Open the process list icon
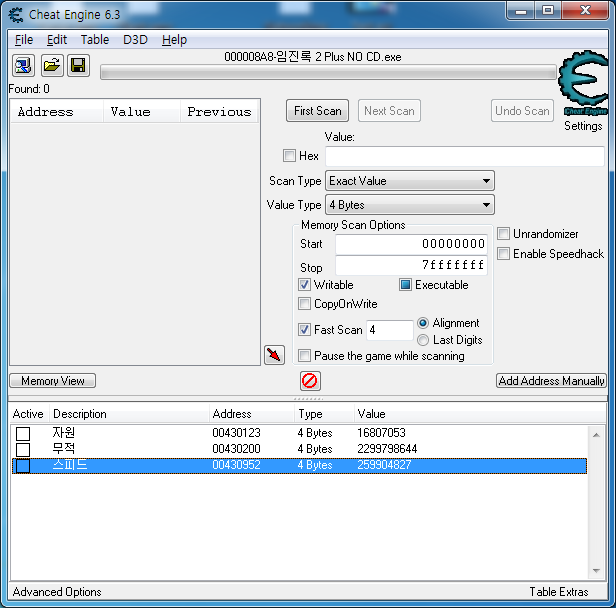 click(x=23, y=66)
